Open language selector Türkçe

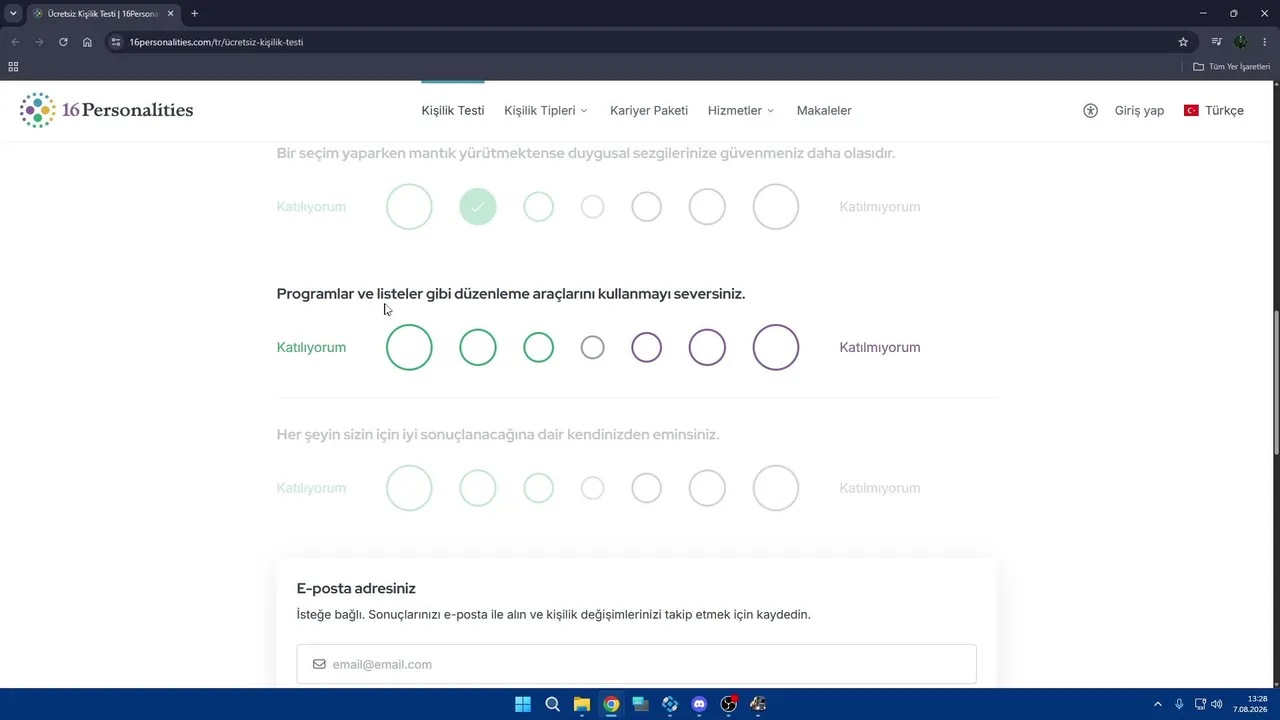[x=1214, y=111]
